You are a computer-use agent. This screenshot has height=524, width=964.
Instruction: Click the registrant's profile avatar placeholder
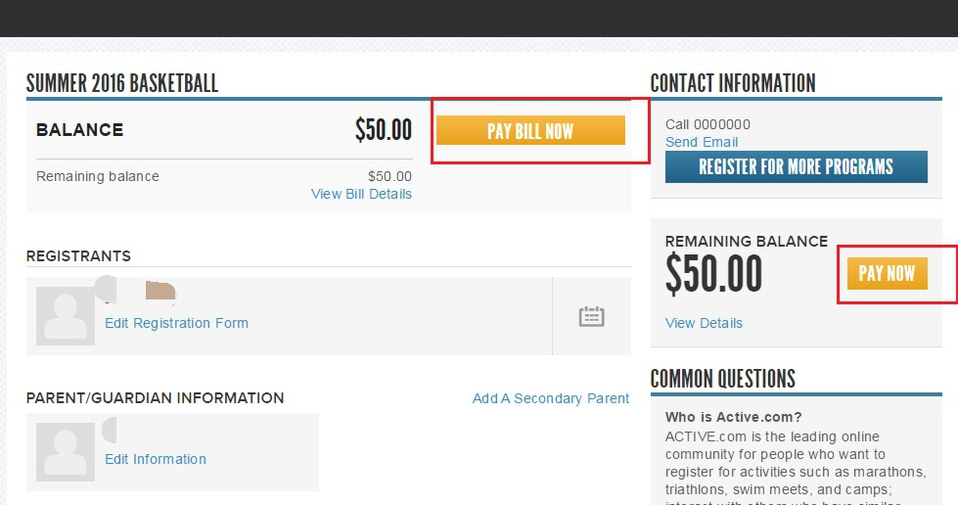pyautogui.click(x=66, y=316)
